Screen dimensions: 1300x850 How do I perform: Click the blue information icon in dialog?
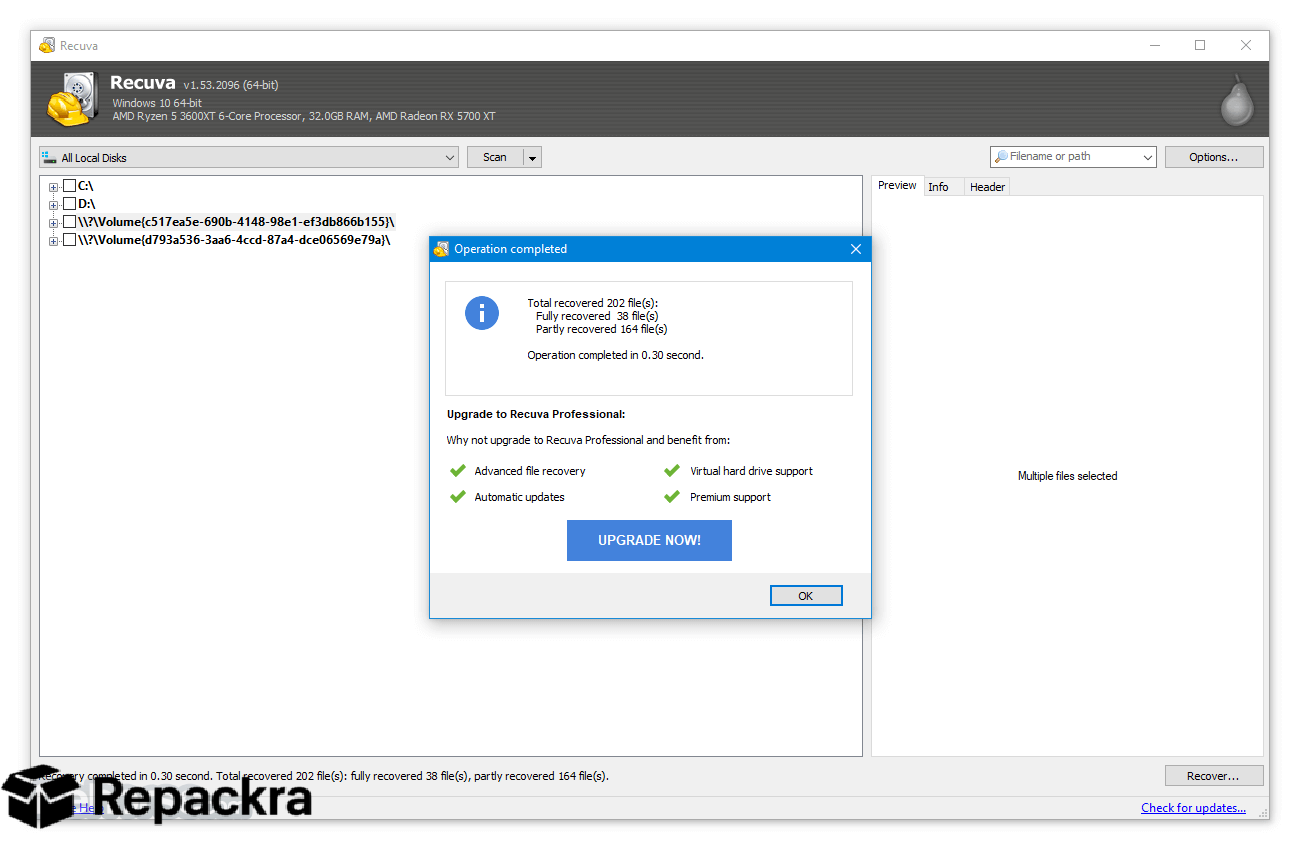pyautogui.click(x=482, y=313)
